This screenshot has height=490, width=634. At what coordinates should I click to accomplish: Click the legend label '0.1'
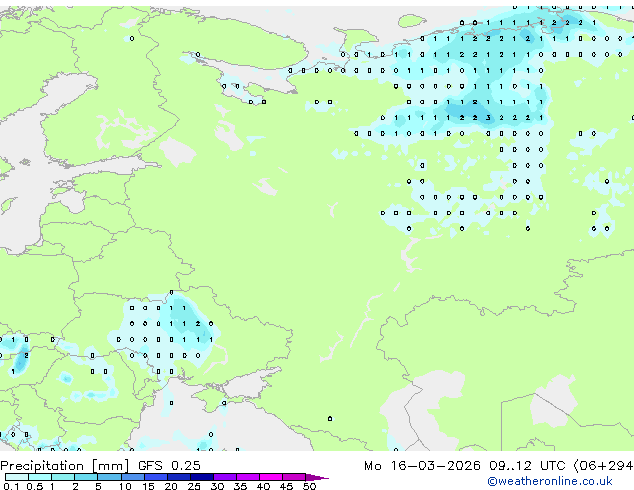[x=11, y=486]
